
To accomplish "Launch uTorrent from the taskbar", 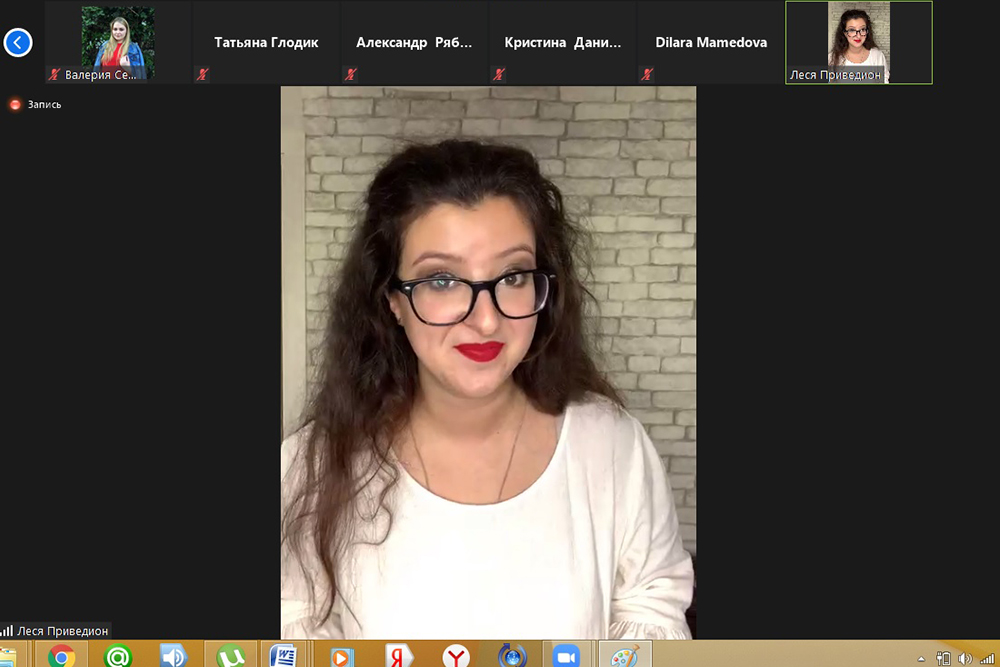I will pyautogui.click(x=231, y=656).
